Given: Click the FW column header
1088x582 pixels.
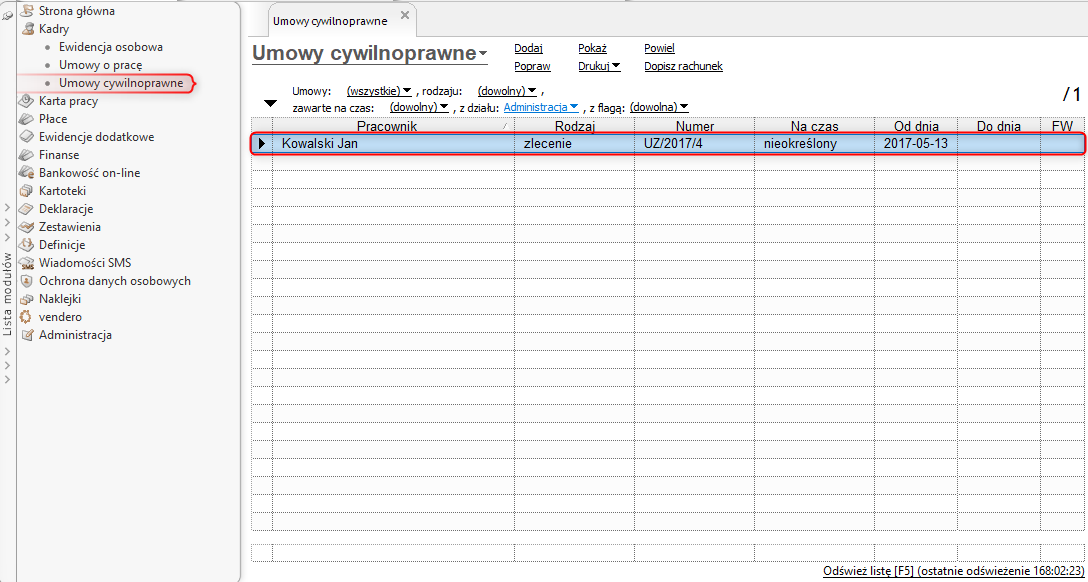Looking at the screenshot, I should coord(1062,126).
